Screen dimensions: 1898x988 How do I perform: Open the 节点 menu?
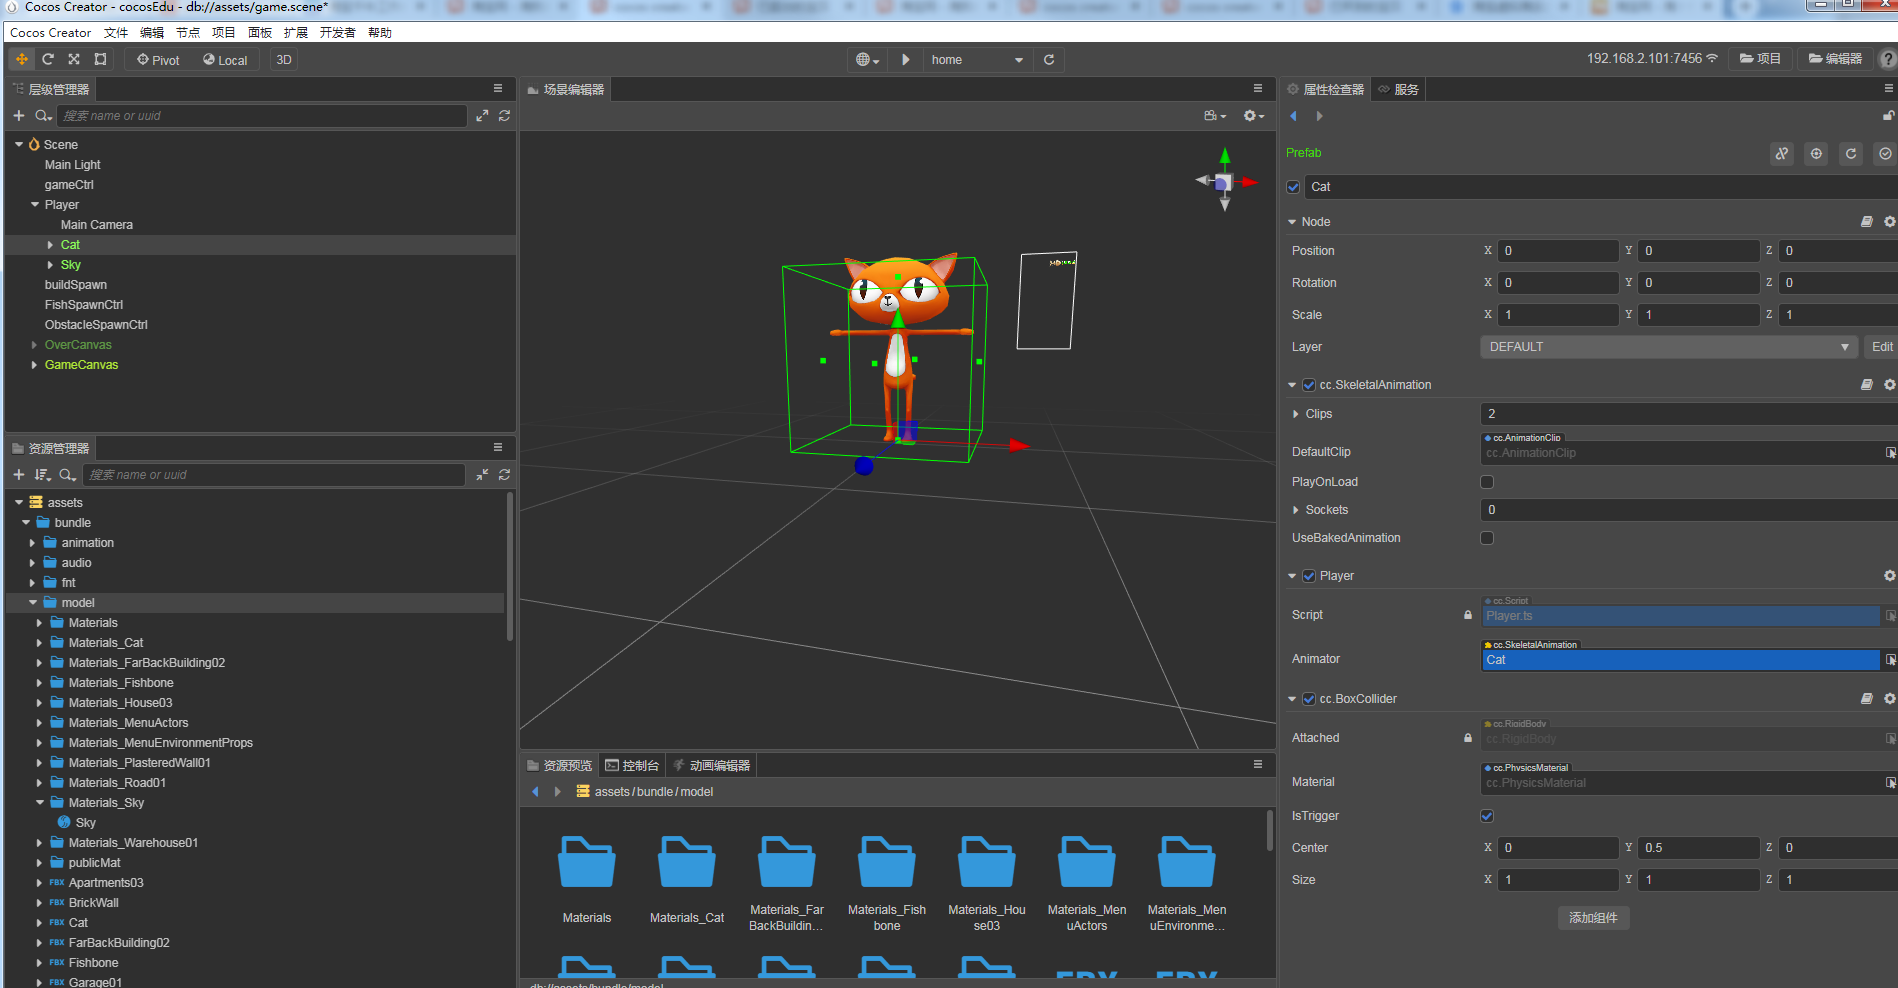(188, 33)
